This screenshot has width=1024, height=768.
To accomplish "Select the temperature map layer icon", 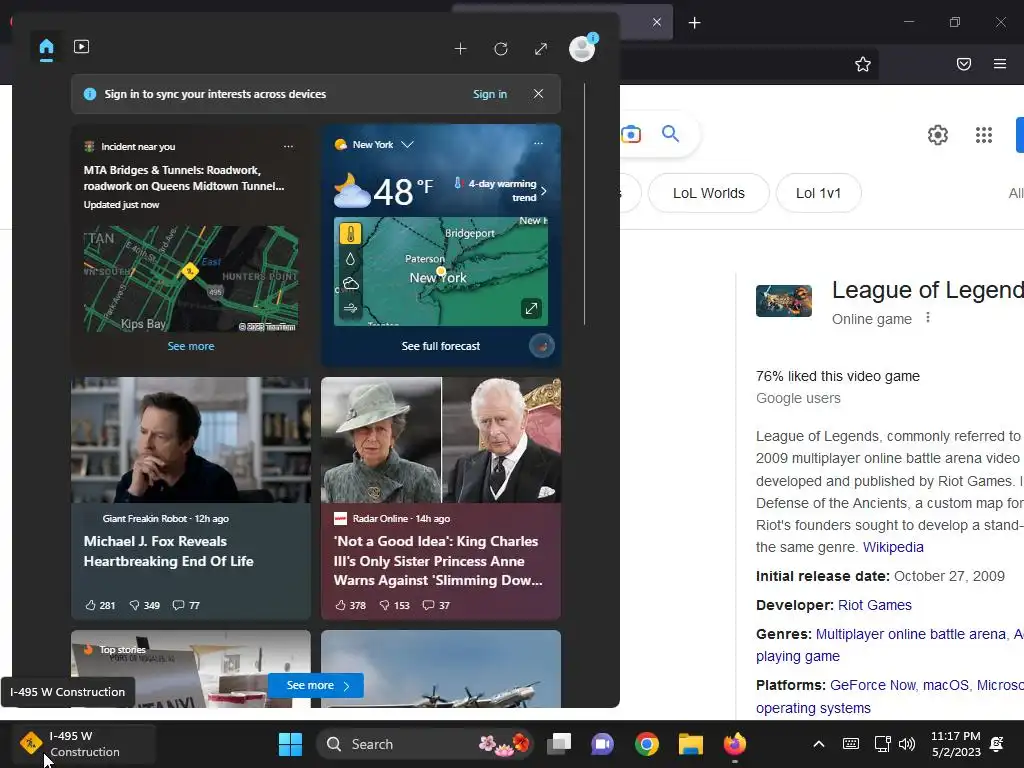I will [x=351, y=234].
